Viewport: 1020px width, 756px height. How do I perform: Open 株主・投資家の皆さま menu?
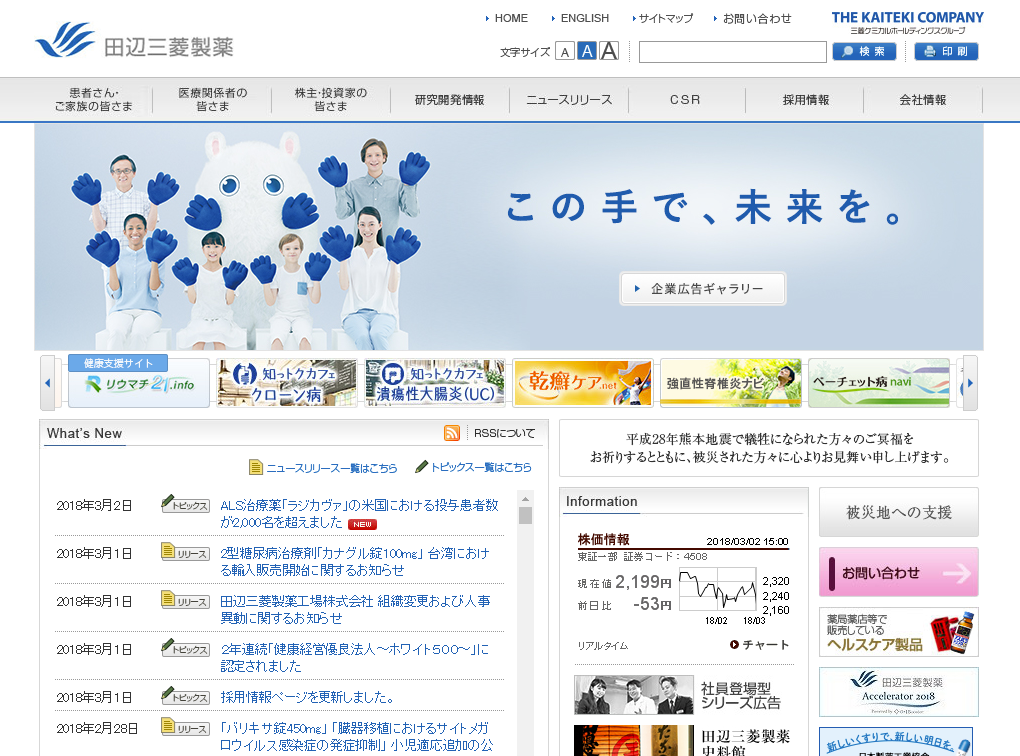[x=331, y=100]
